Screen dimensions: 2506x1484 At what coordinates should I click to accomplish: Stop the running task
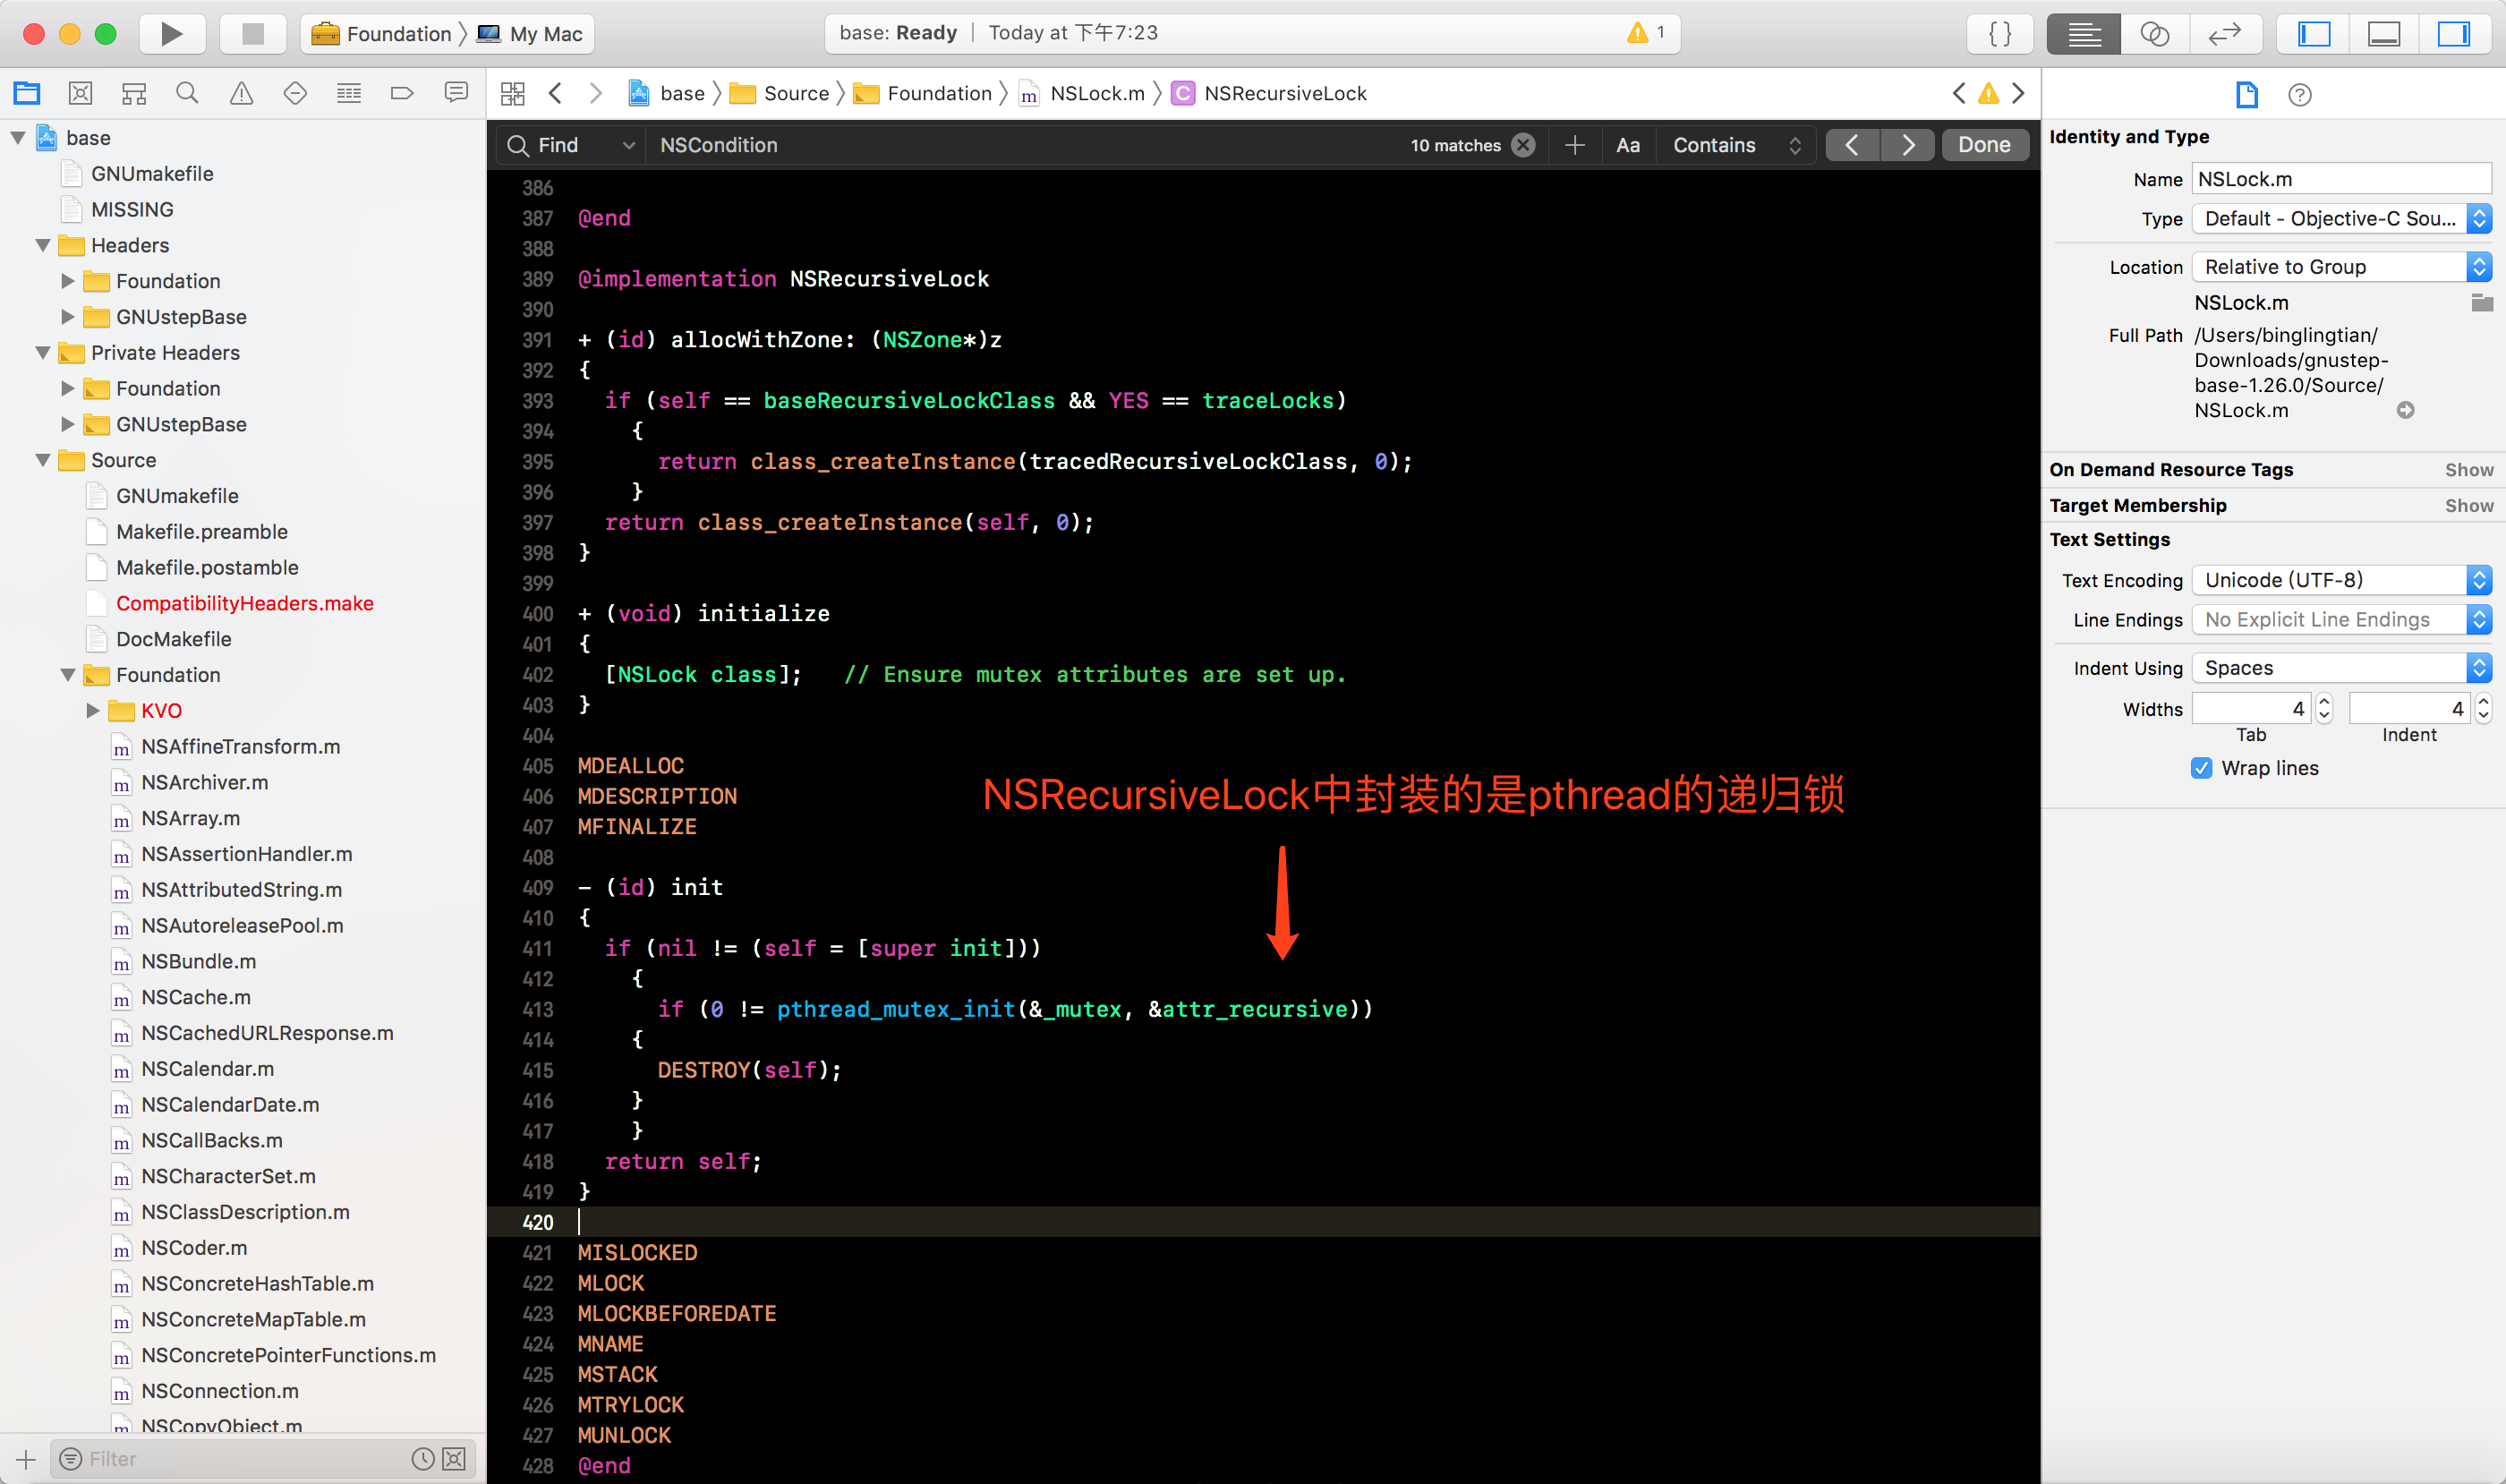253,34
